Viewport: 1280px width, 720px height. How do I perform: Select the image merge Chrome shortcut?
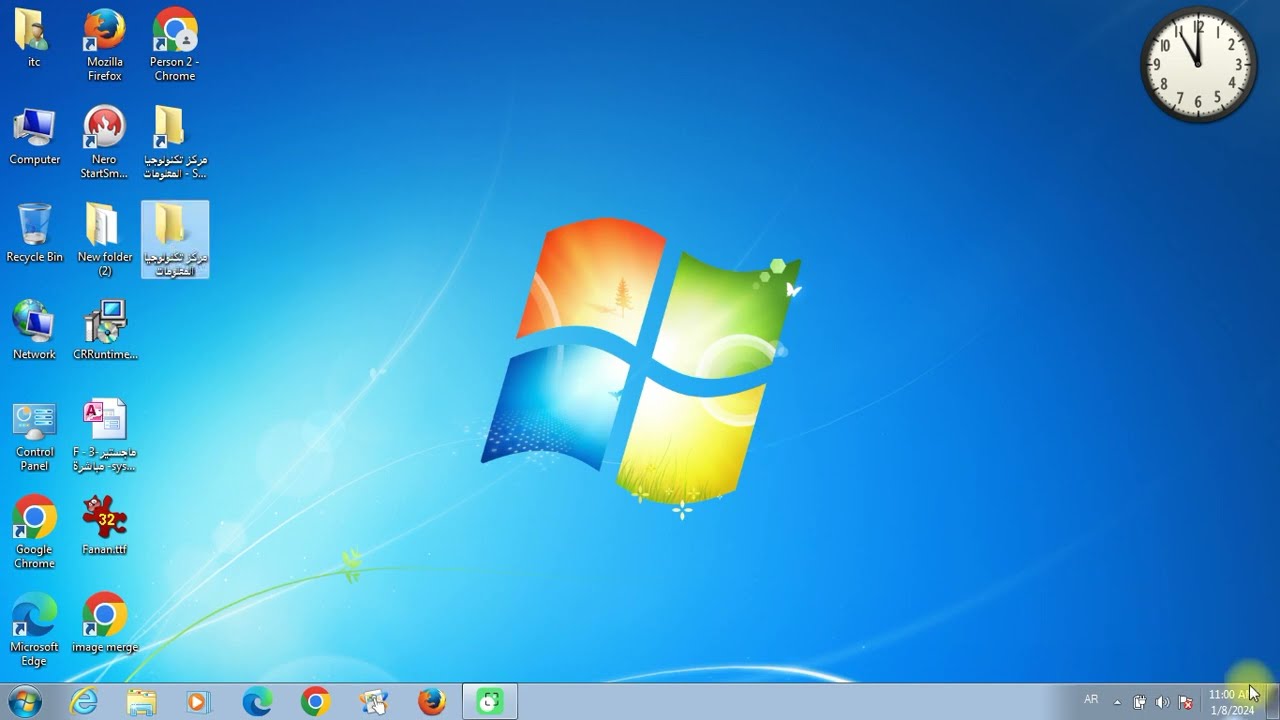[104, 623]
